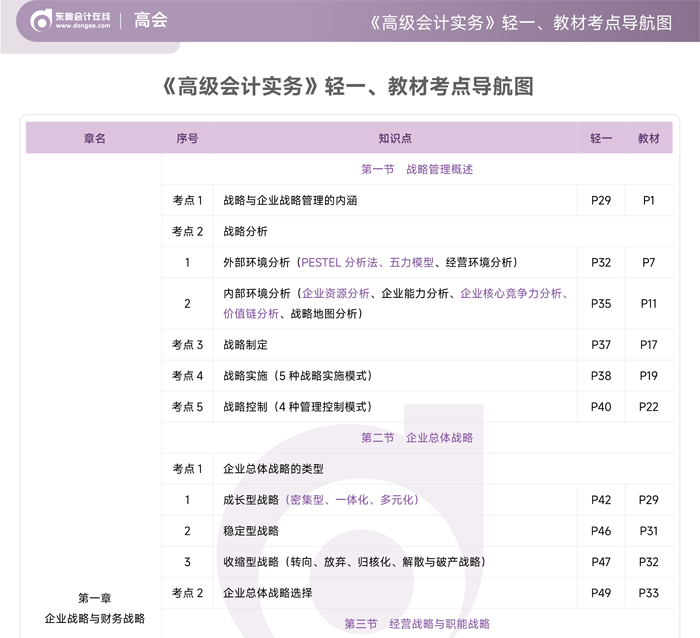Click the 东奥会计在线 logo in the banner
The width and height of the screenshot is (700, 638).
pyautogui.click(x=70, y=21)
